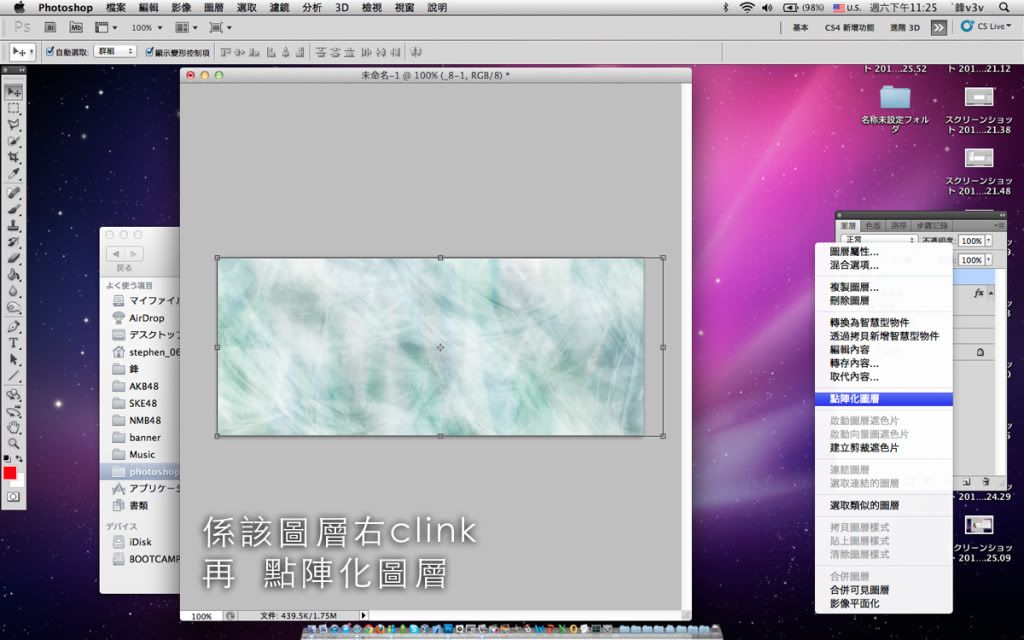
Task: Open Mini Bridge (Mb) button
Action: click(x=75, y=28)
